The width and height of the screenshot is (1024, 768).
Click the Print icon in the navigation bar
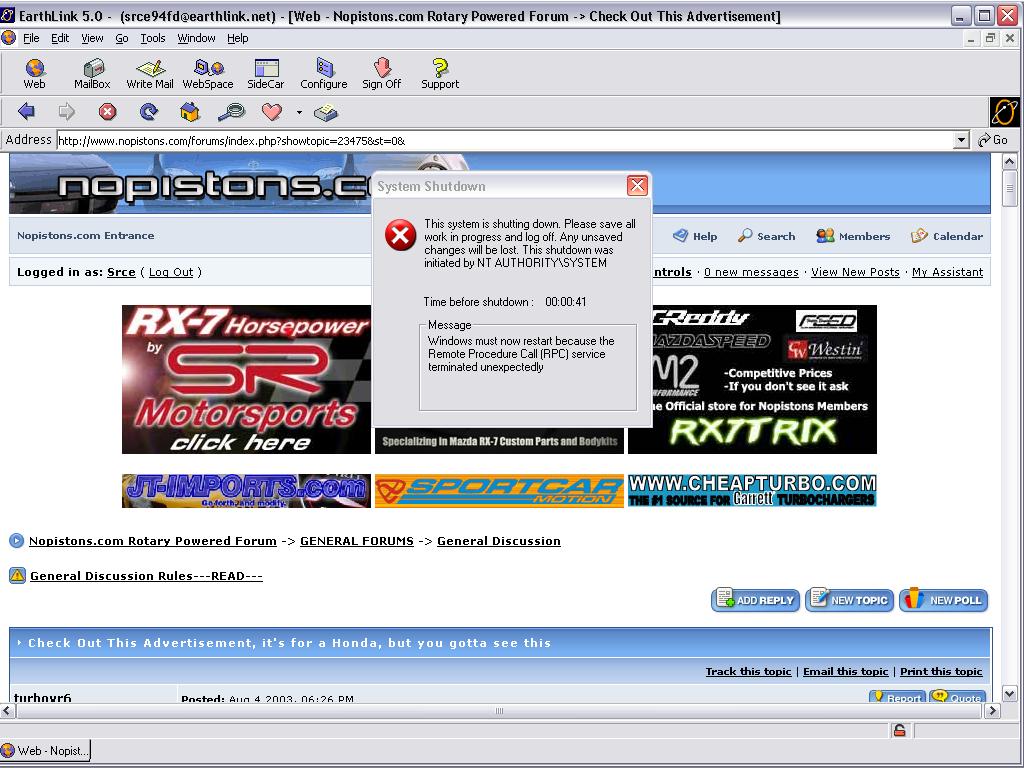(326, 112)
